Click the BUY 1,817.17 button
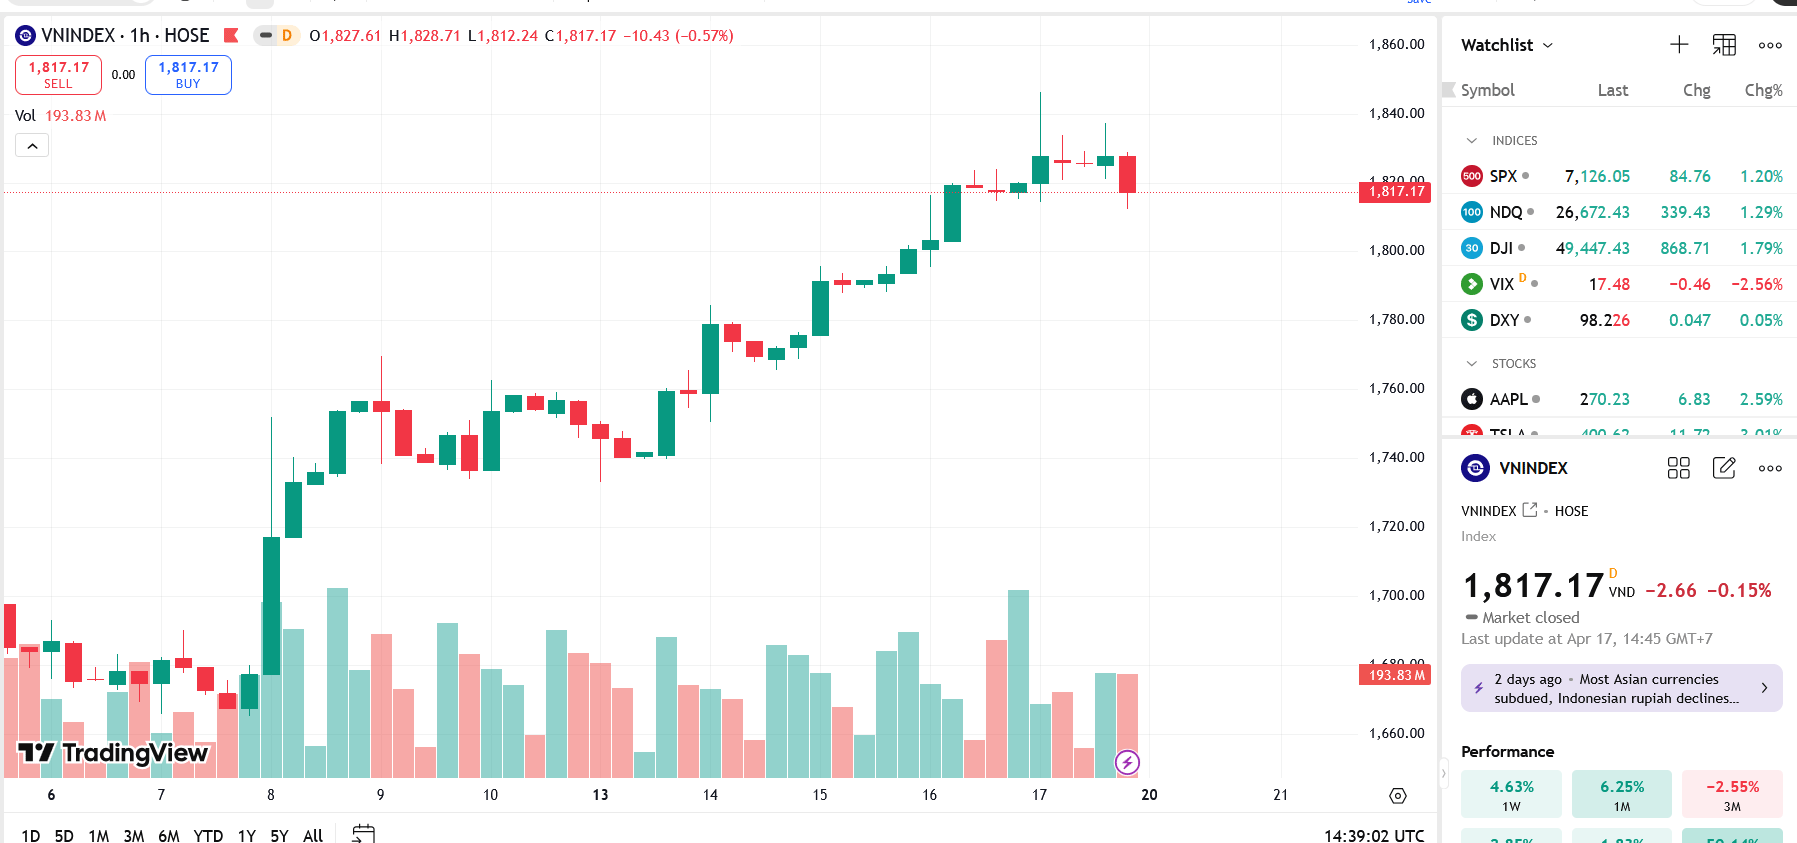This screenshot has width=1797, height=843. coord(188,74)
